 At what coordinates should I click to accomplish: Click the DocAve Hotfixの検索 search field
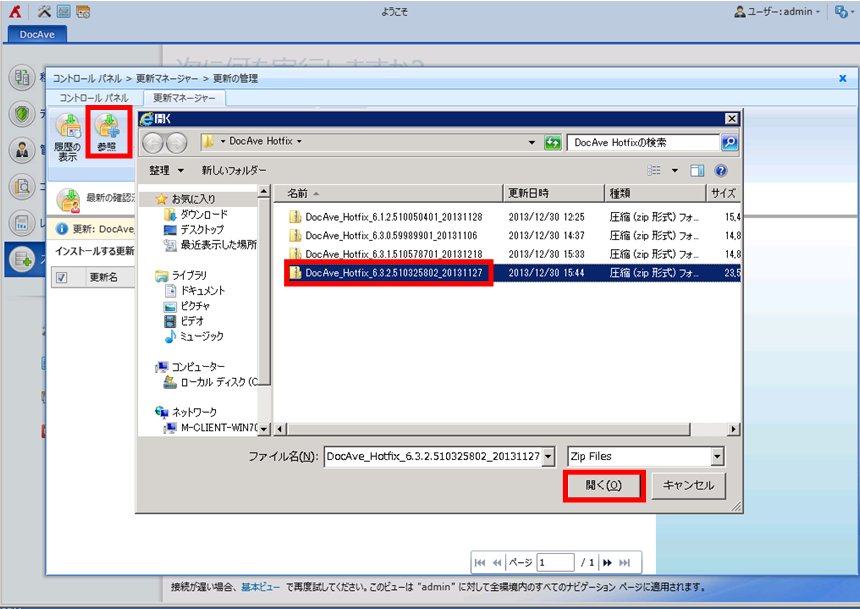tap(643, 143)
